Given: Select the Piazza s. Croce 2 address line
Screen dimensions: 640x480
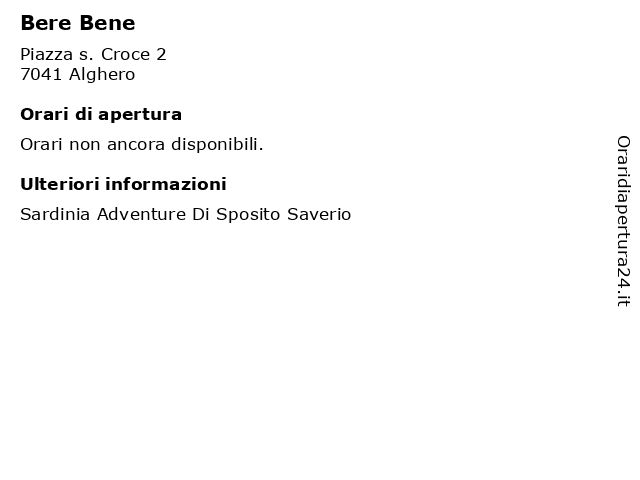Looking at the screenshot, I should click(93, 54).
